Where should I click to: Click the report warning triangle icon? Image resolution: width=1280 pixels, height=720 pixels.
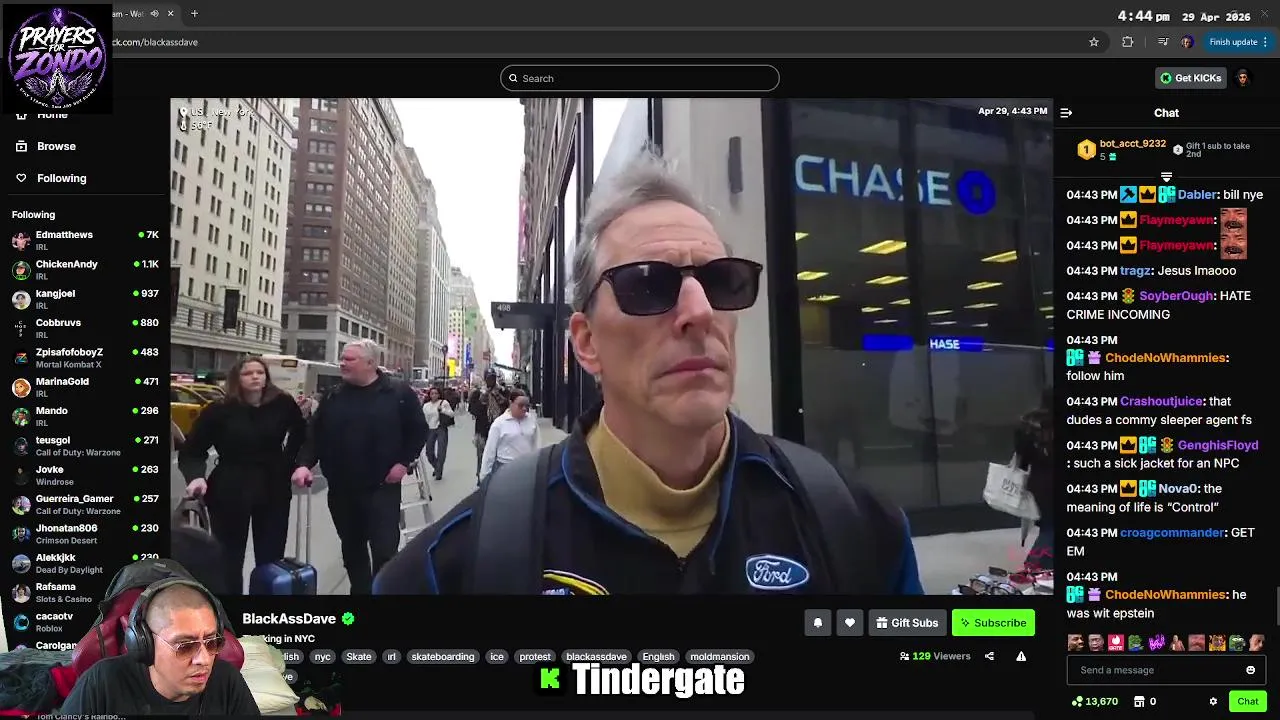click(x=1021, y=656)
